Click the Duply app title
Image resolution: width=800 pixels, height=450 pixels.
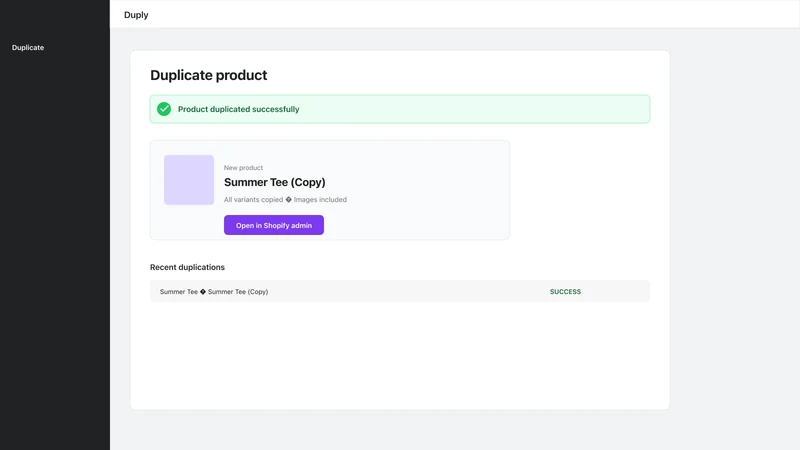tap(136, 15)
